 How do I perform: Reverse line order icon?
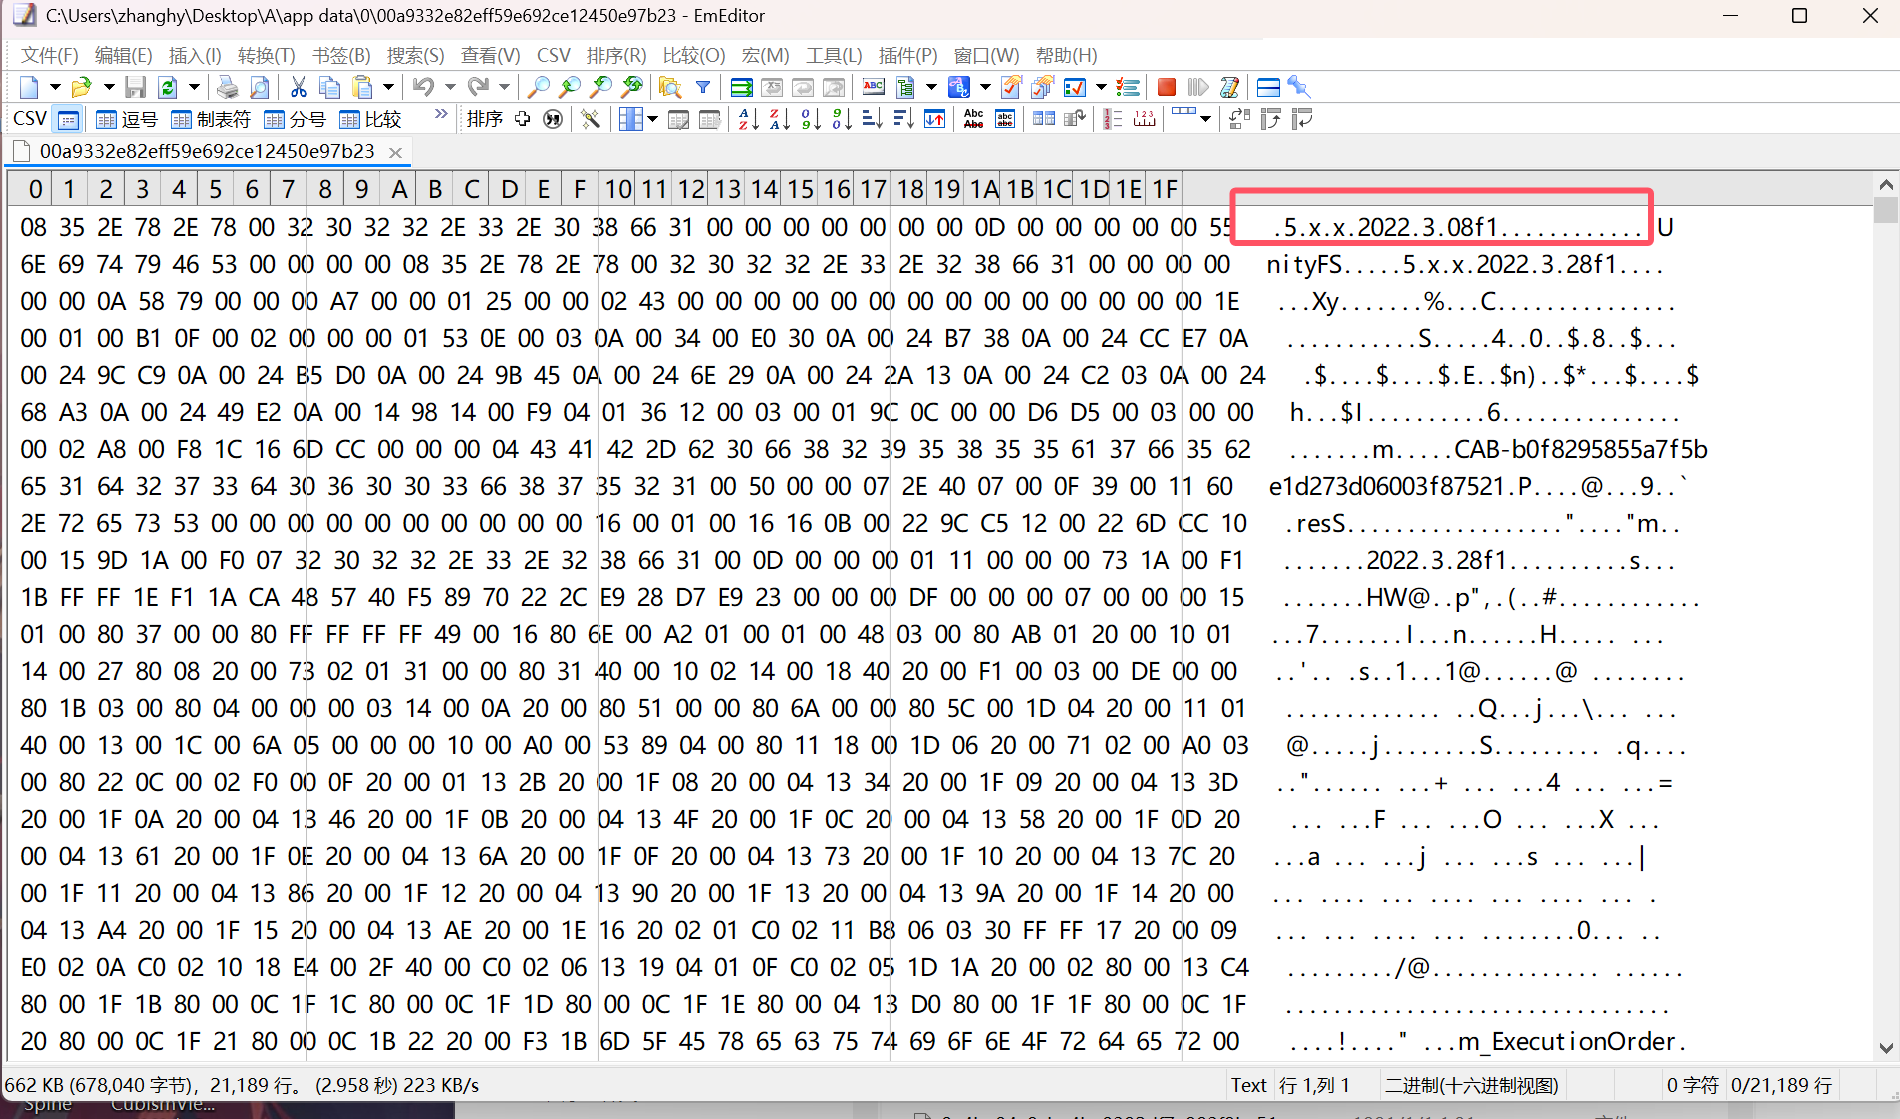click(x=934, y=119)
